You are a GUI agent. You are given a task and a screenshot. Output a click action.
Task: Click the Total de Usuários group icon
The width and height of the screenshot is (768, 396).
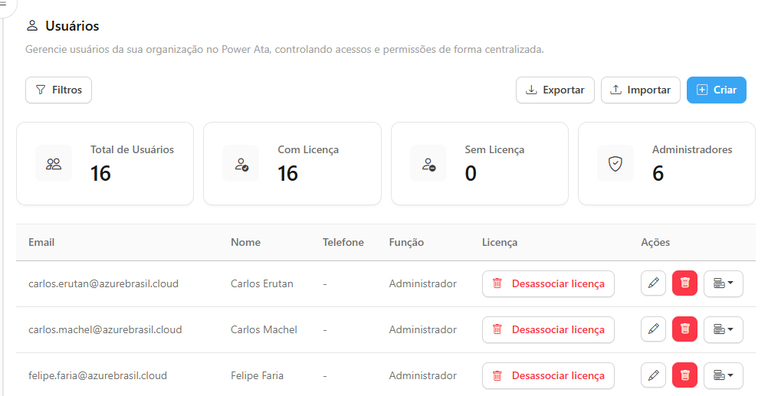[53, 164]
